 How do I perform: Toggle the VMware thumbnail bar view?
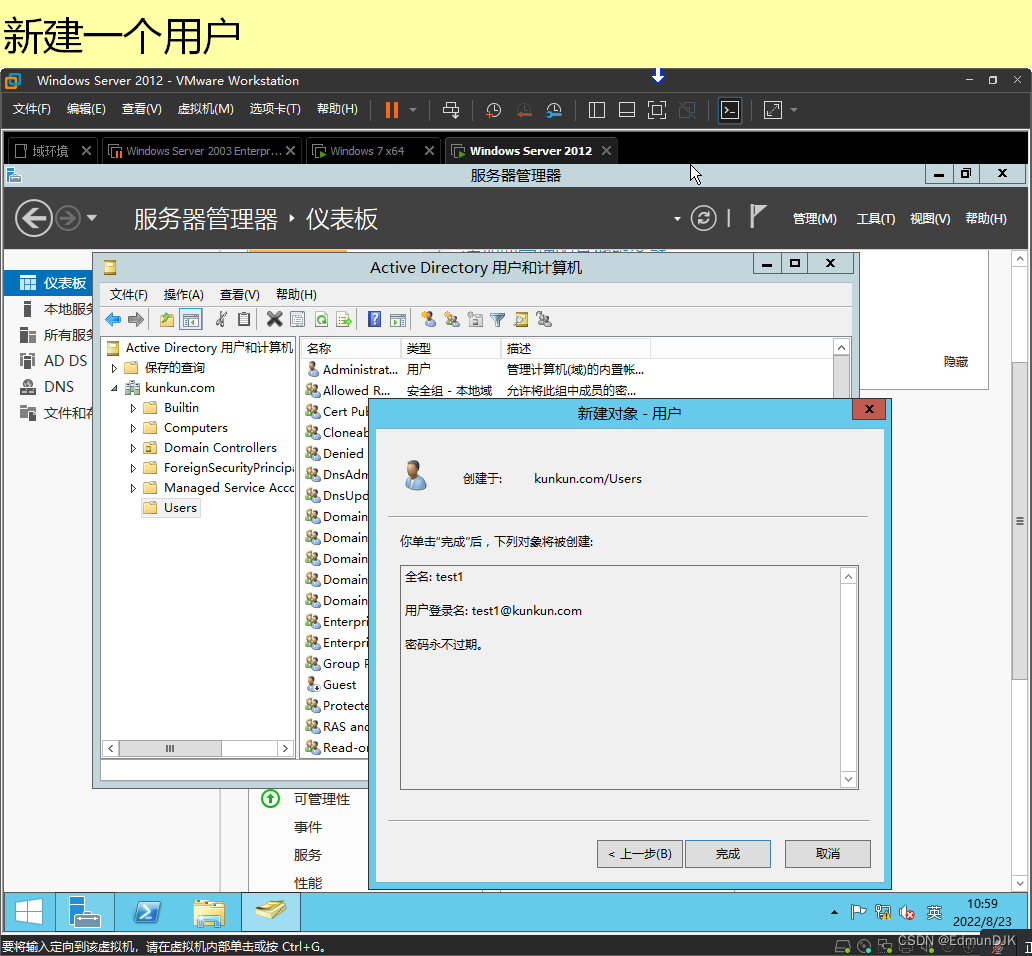coord(627,110)
